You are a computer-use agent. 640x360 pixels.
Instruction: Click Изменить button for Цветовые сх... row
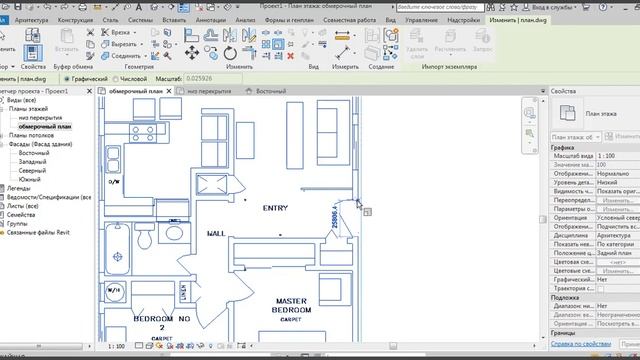(618, 271)
